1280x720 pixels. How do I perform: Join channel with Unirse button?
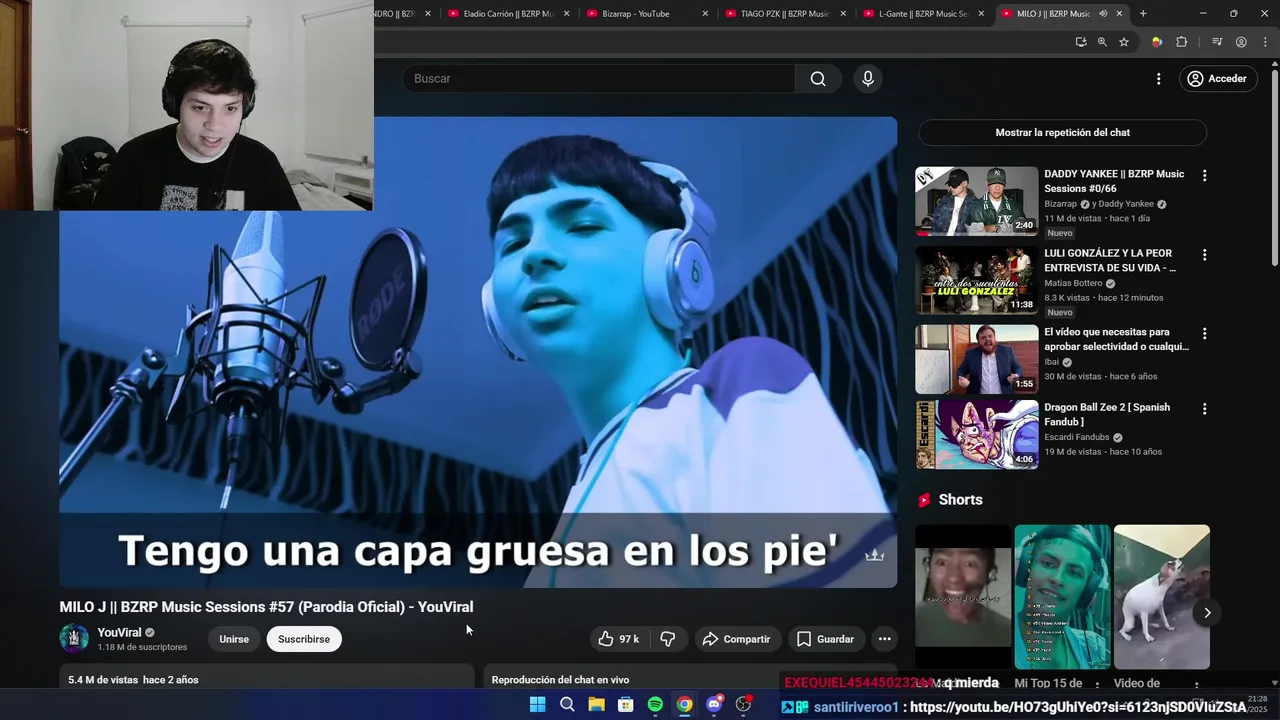pyautogui.click(x=234, y=639)
